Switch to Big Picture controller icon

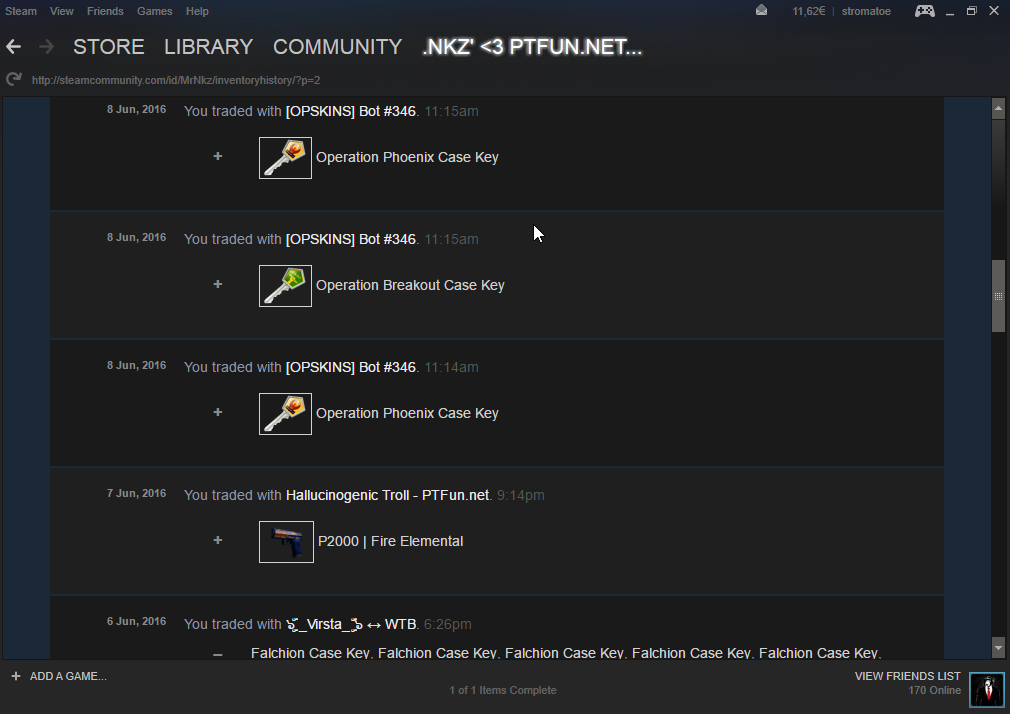click(x=925, y=11)
